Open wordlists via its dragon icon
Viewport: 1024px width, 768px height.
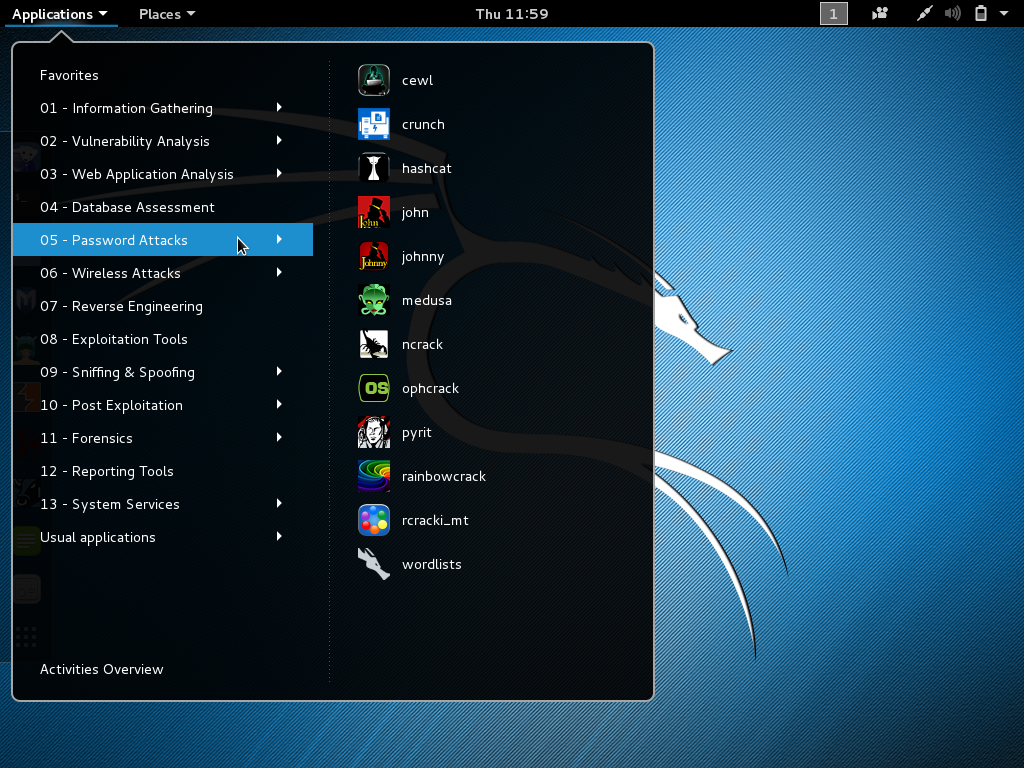click(x=374, y=564)
